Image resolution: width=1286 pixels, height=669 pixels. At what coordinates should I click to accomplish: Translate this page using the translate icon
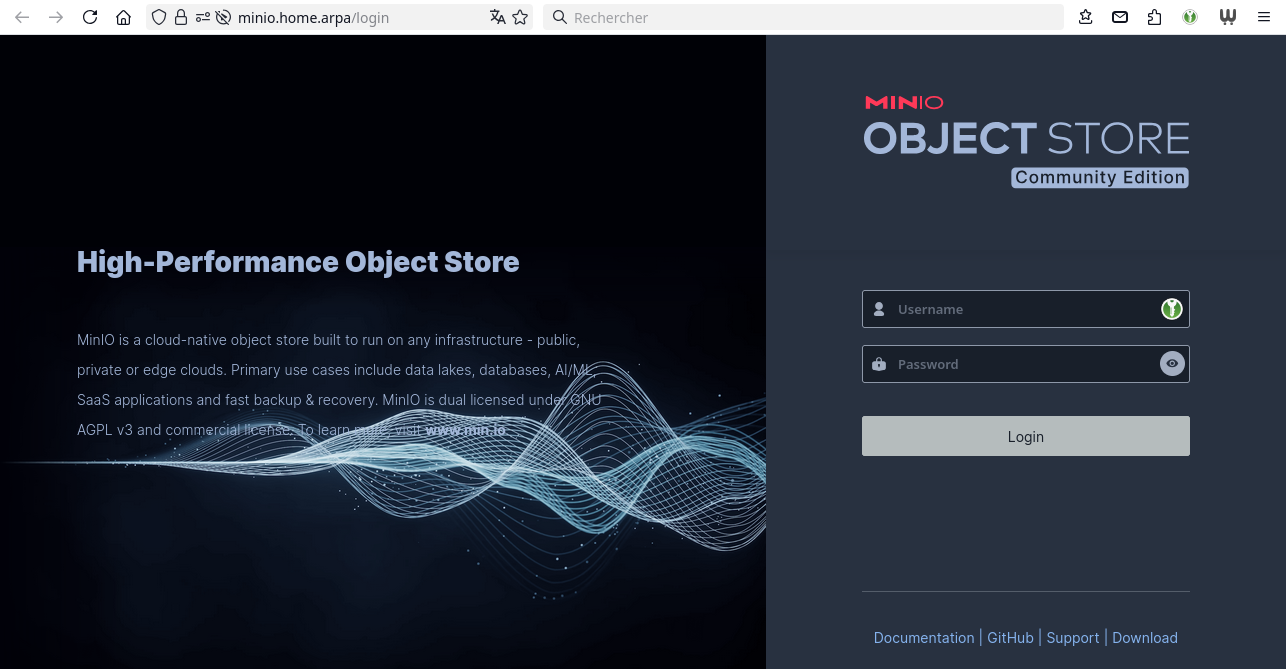(498, 17)
